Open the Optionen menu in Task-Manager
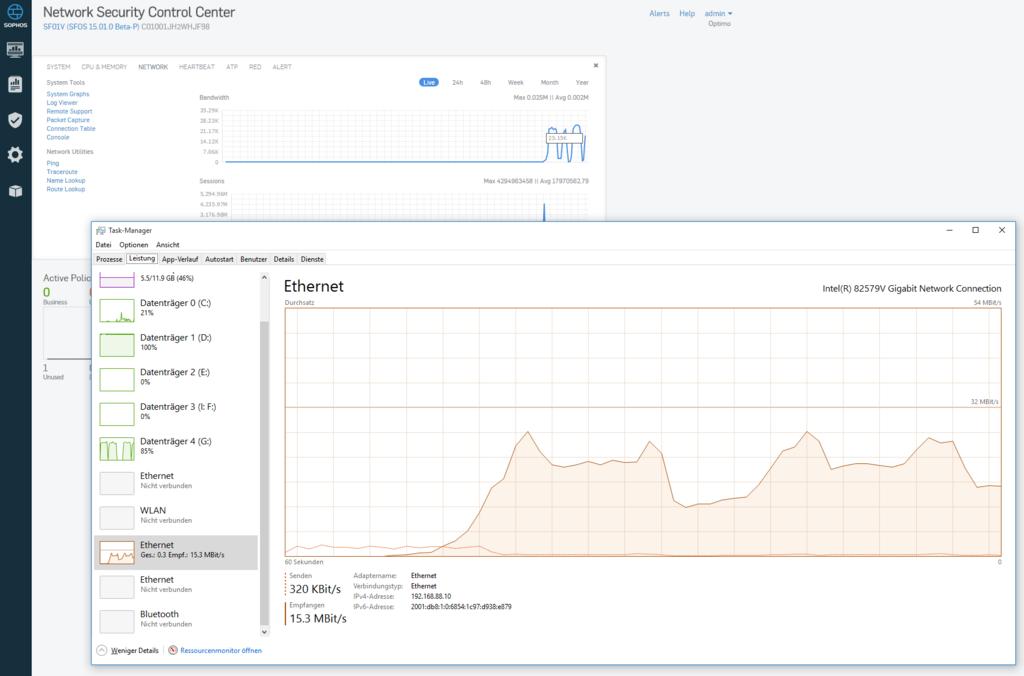Screen dimensions: 1024x676 pos(133,245)
